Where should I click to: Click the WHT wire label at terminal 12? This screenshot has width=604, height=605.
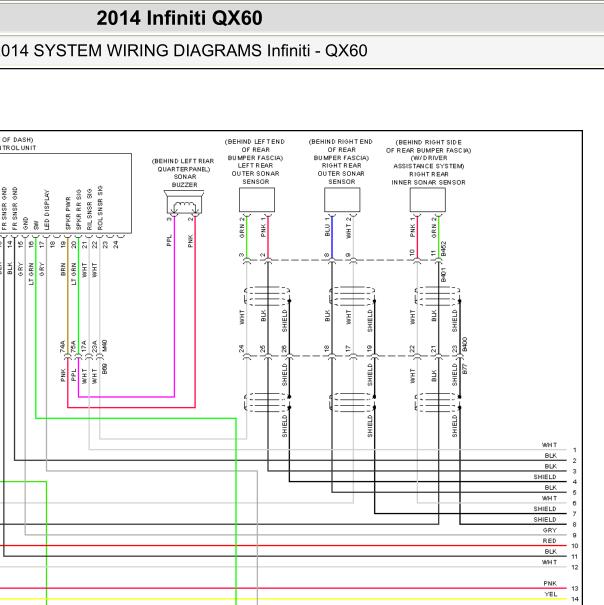coord(550,562)
